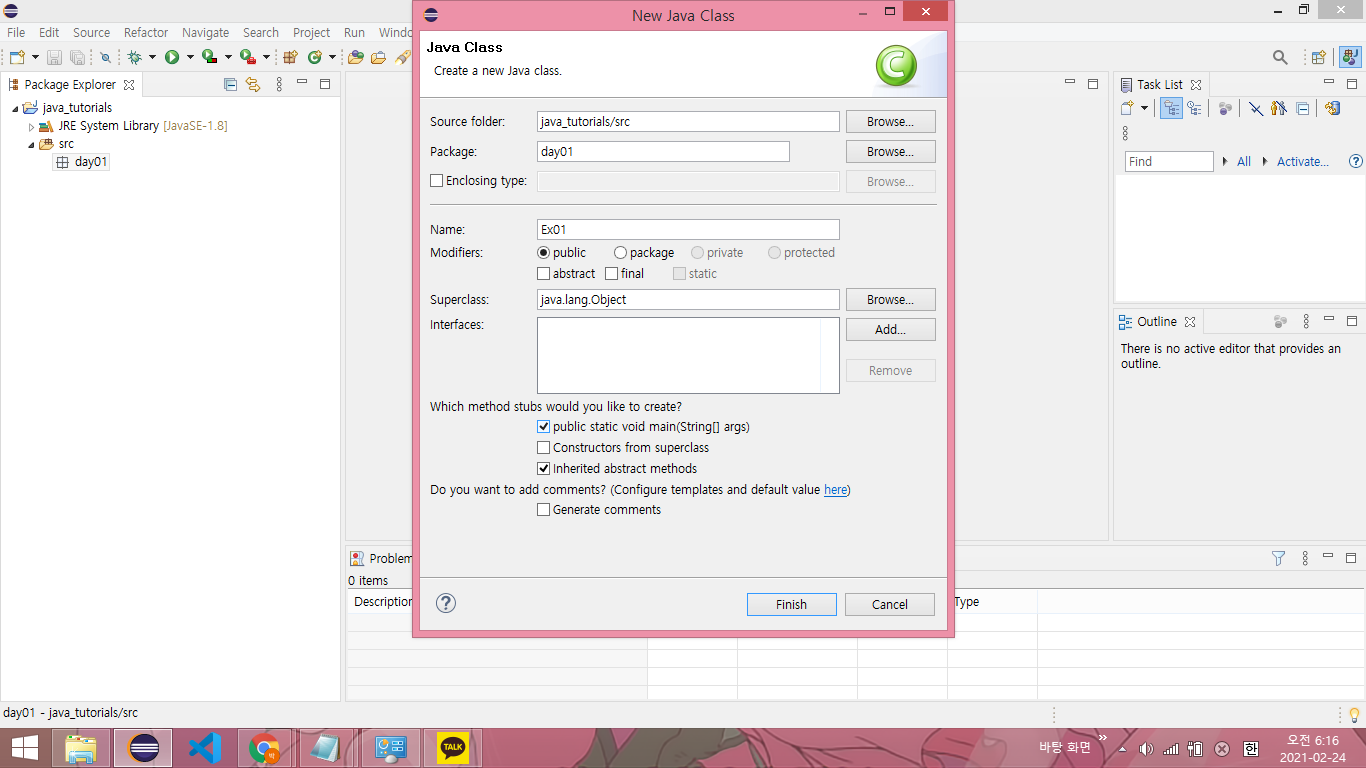Open the Edit menu
The width and height of the screenshot is (1366, 768).
(x=49, y=32)
